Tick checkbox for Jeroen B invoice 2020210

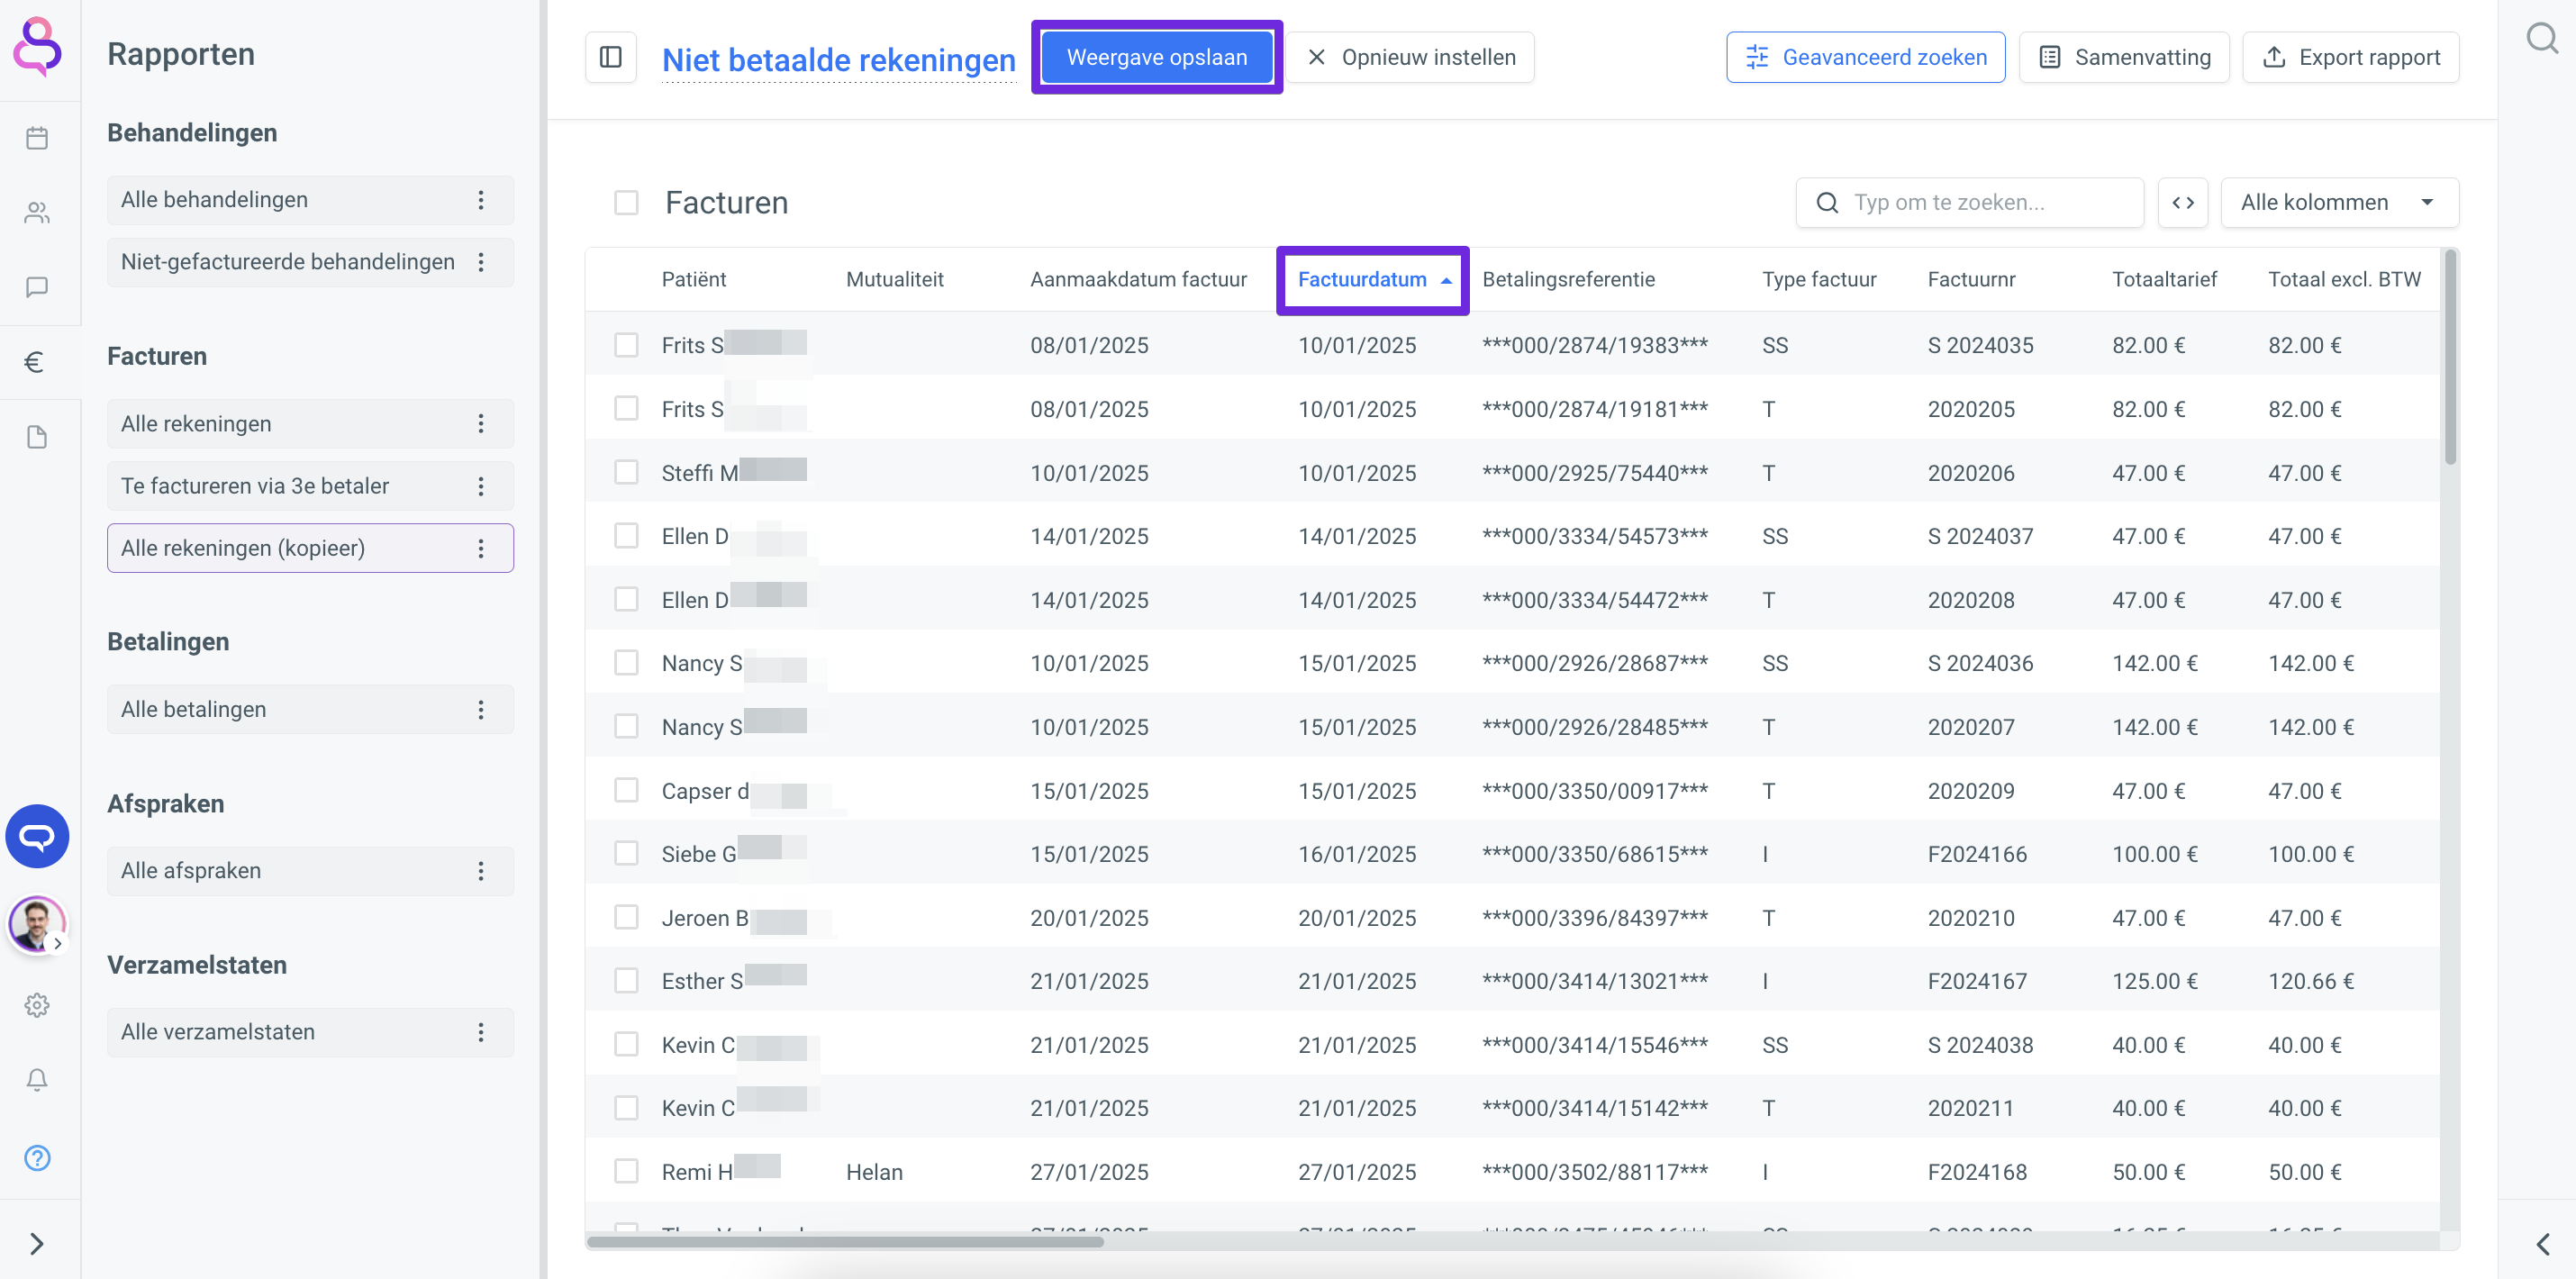click(626, 917)
